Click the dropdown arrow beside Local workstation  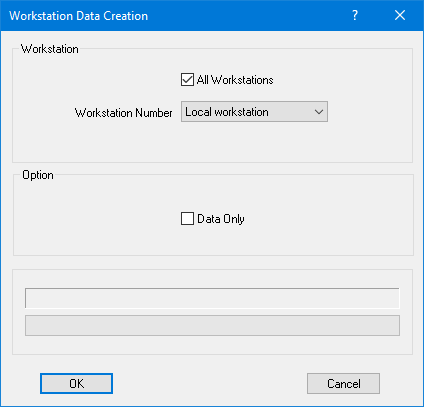pyautogui.click(x=319, y=112)
